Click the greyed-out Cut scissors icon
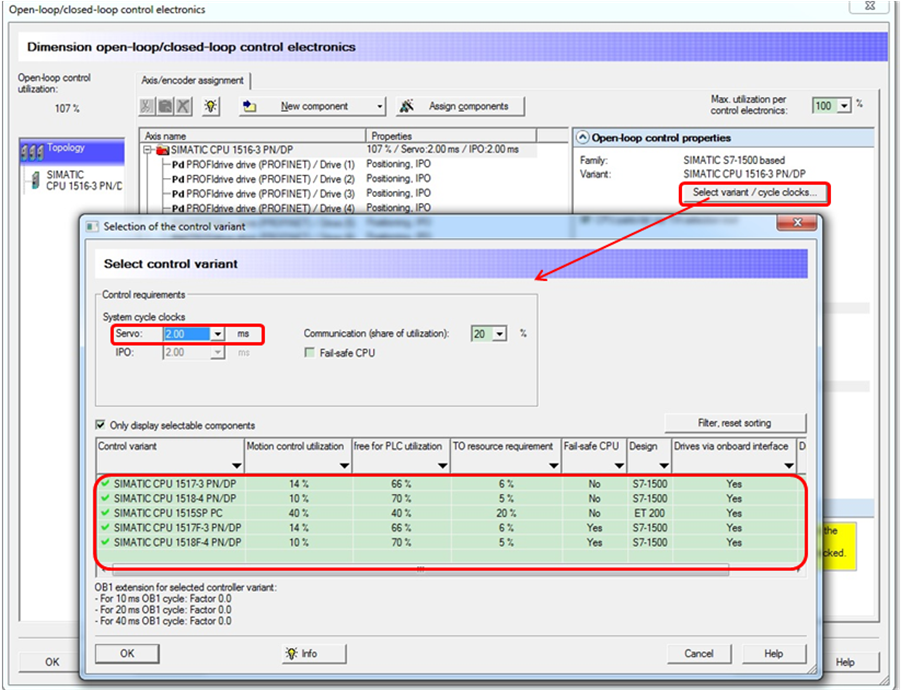 [147, 106]
